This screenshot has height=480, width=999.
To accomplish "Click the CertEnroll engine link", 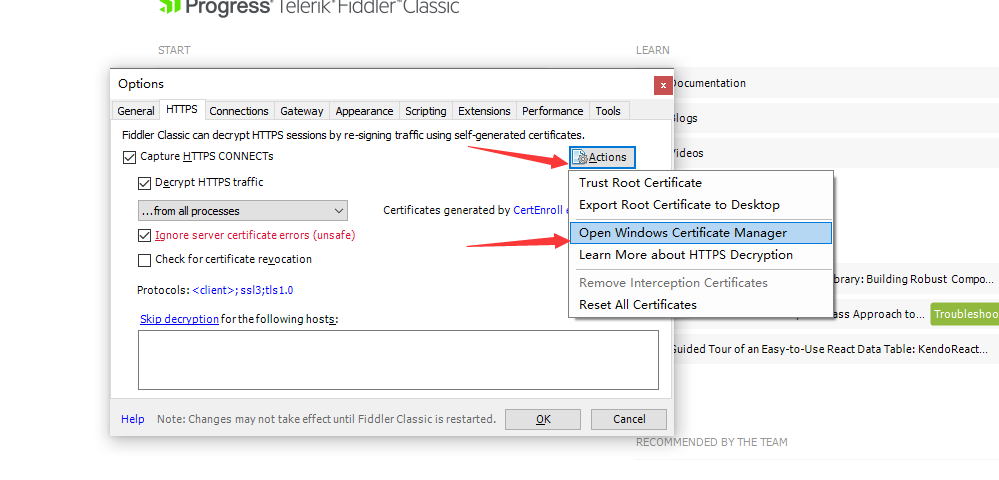I will (x=542, y=210).
